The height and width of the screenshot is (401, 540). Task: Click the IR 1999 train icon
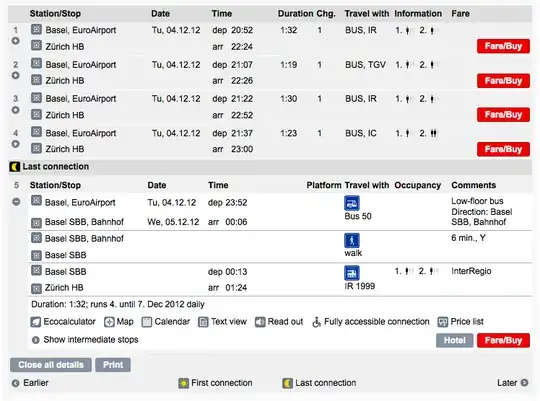[x=352, y=273]
